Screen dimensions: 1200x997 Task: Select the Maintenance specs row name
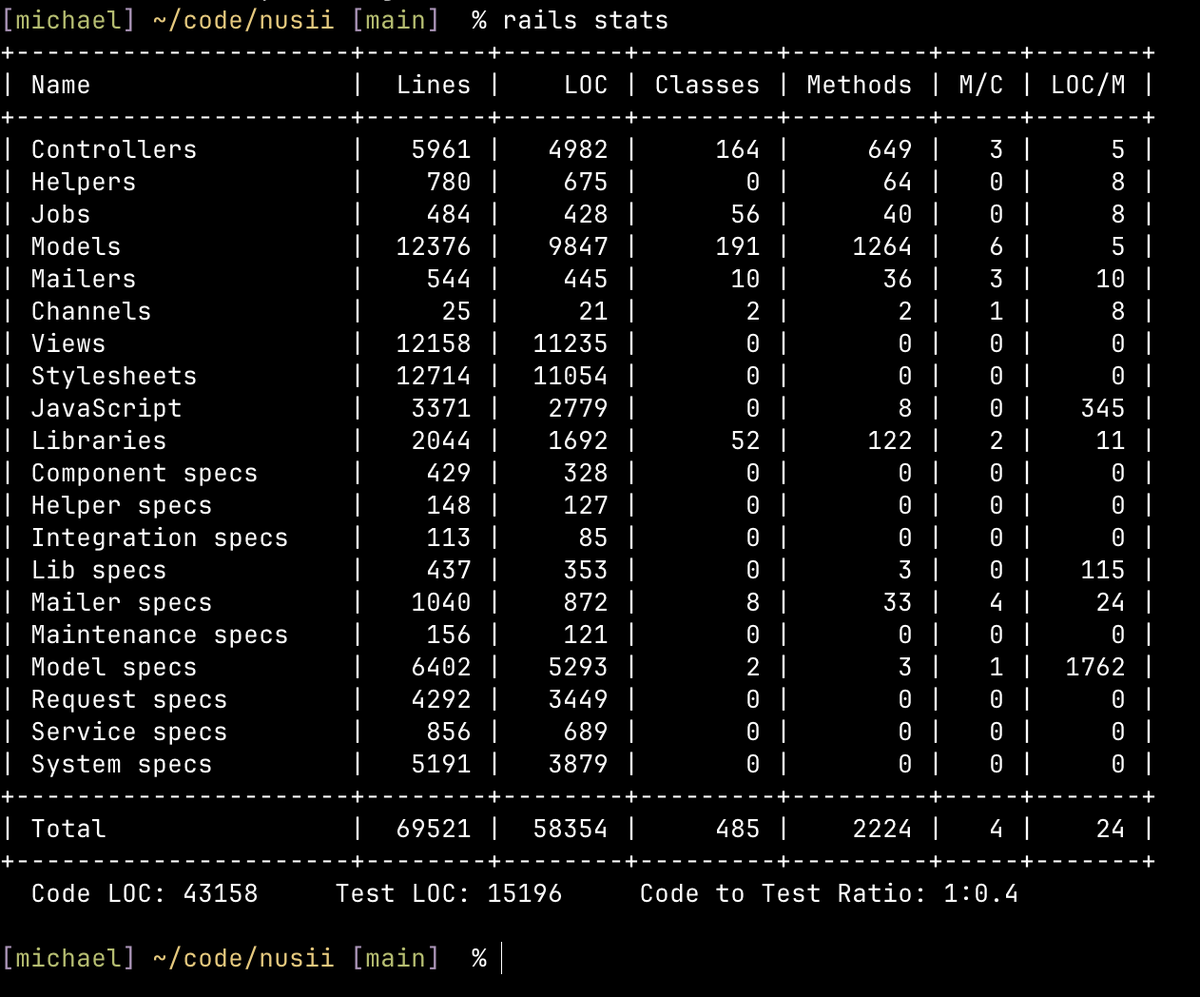[159, 635]
